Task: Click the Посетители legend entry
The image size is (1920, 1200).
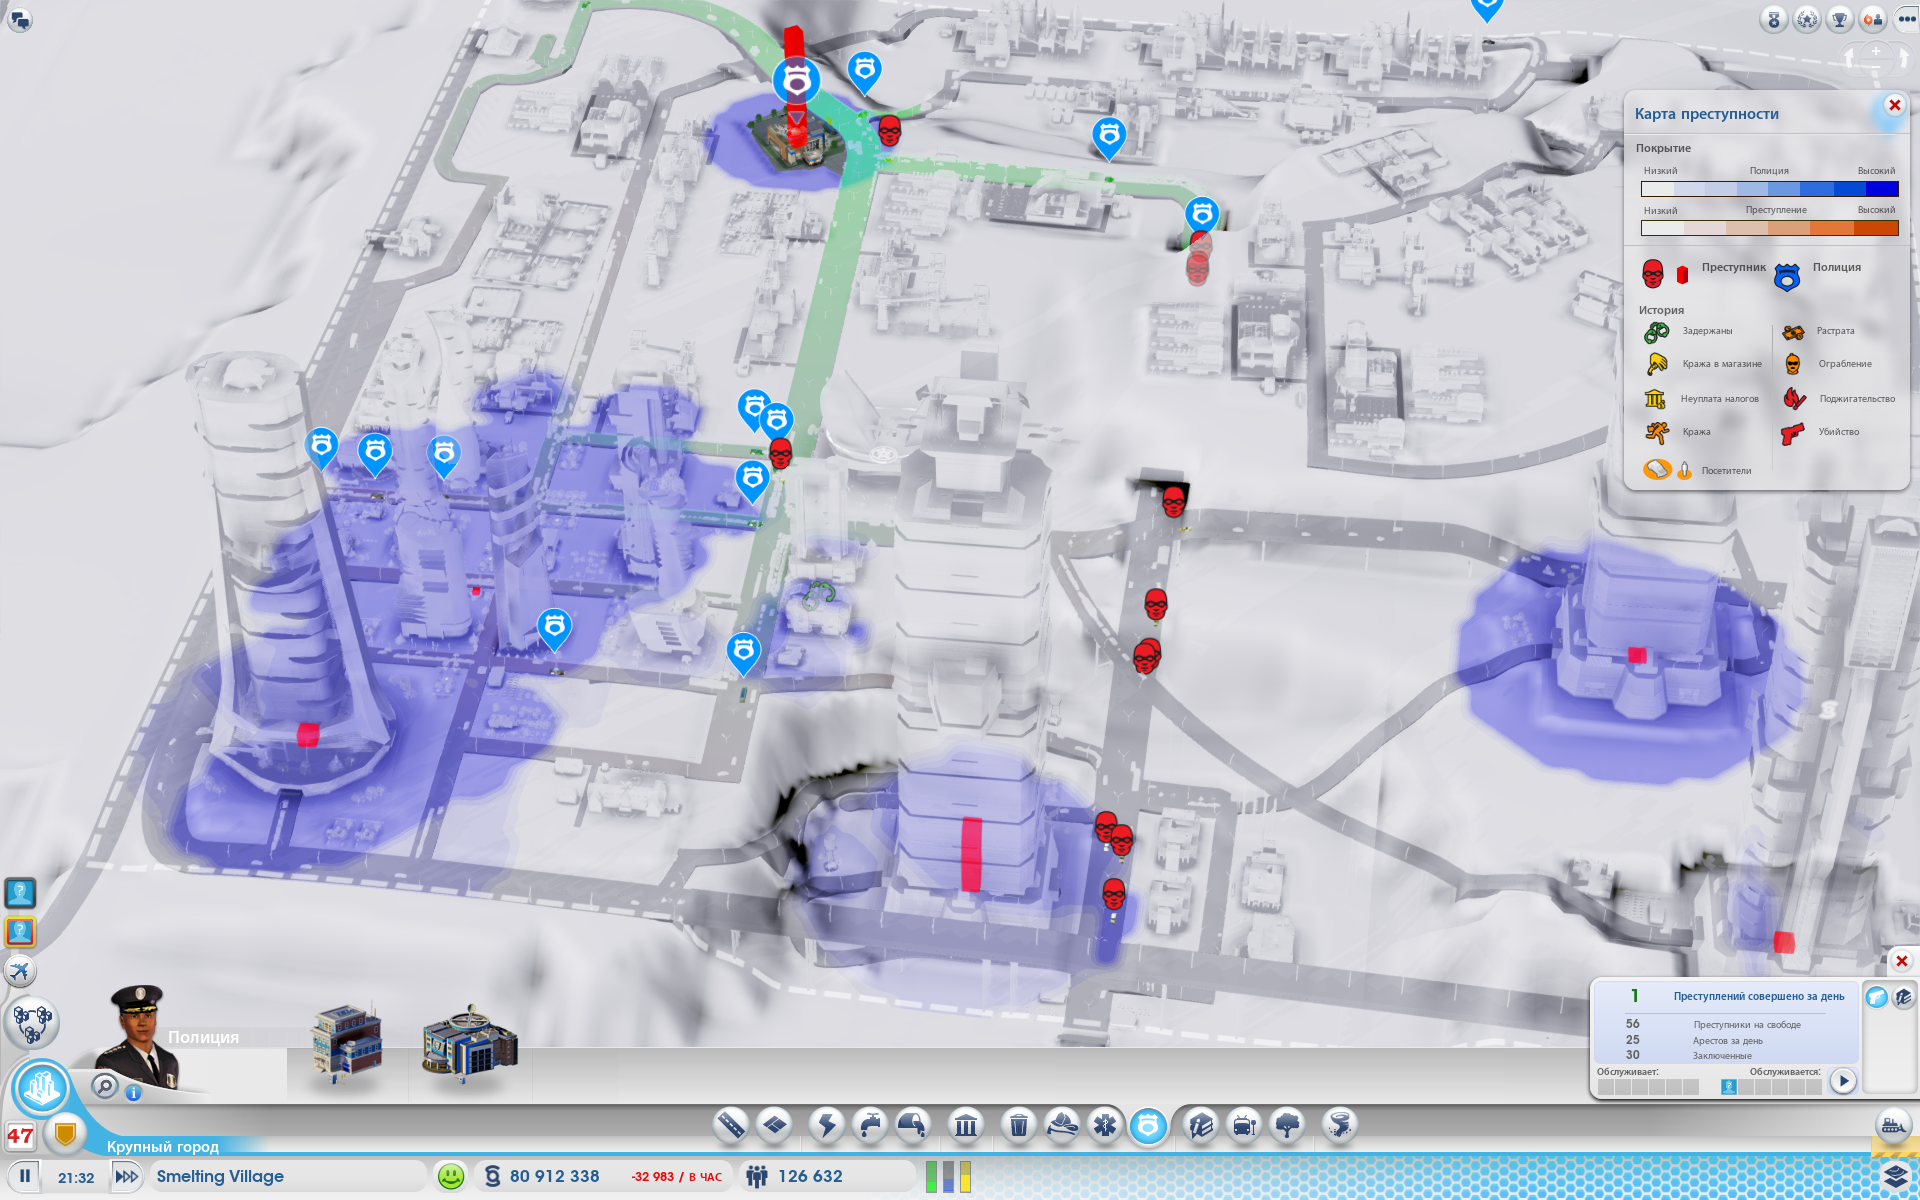Action: point(1697,470)
